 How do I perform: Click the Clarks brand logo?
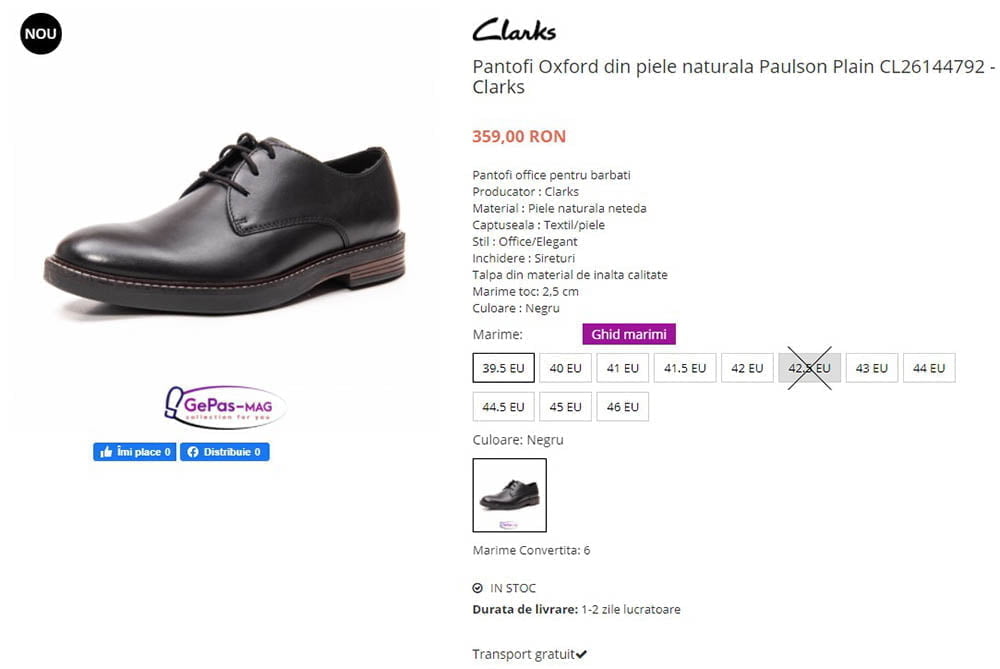[514, 31]
